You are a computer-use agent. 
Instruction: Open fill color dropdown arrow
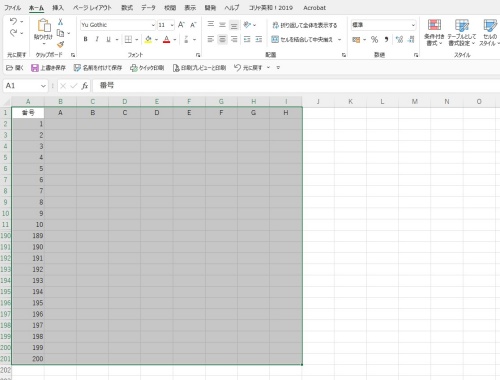pyautogui.click(x=156, y=40)
